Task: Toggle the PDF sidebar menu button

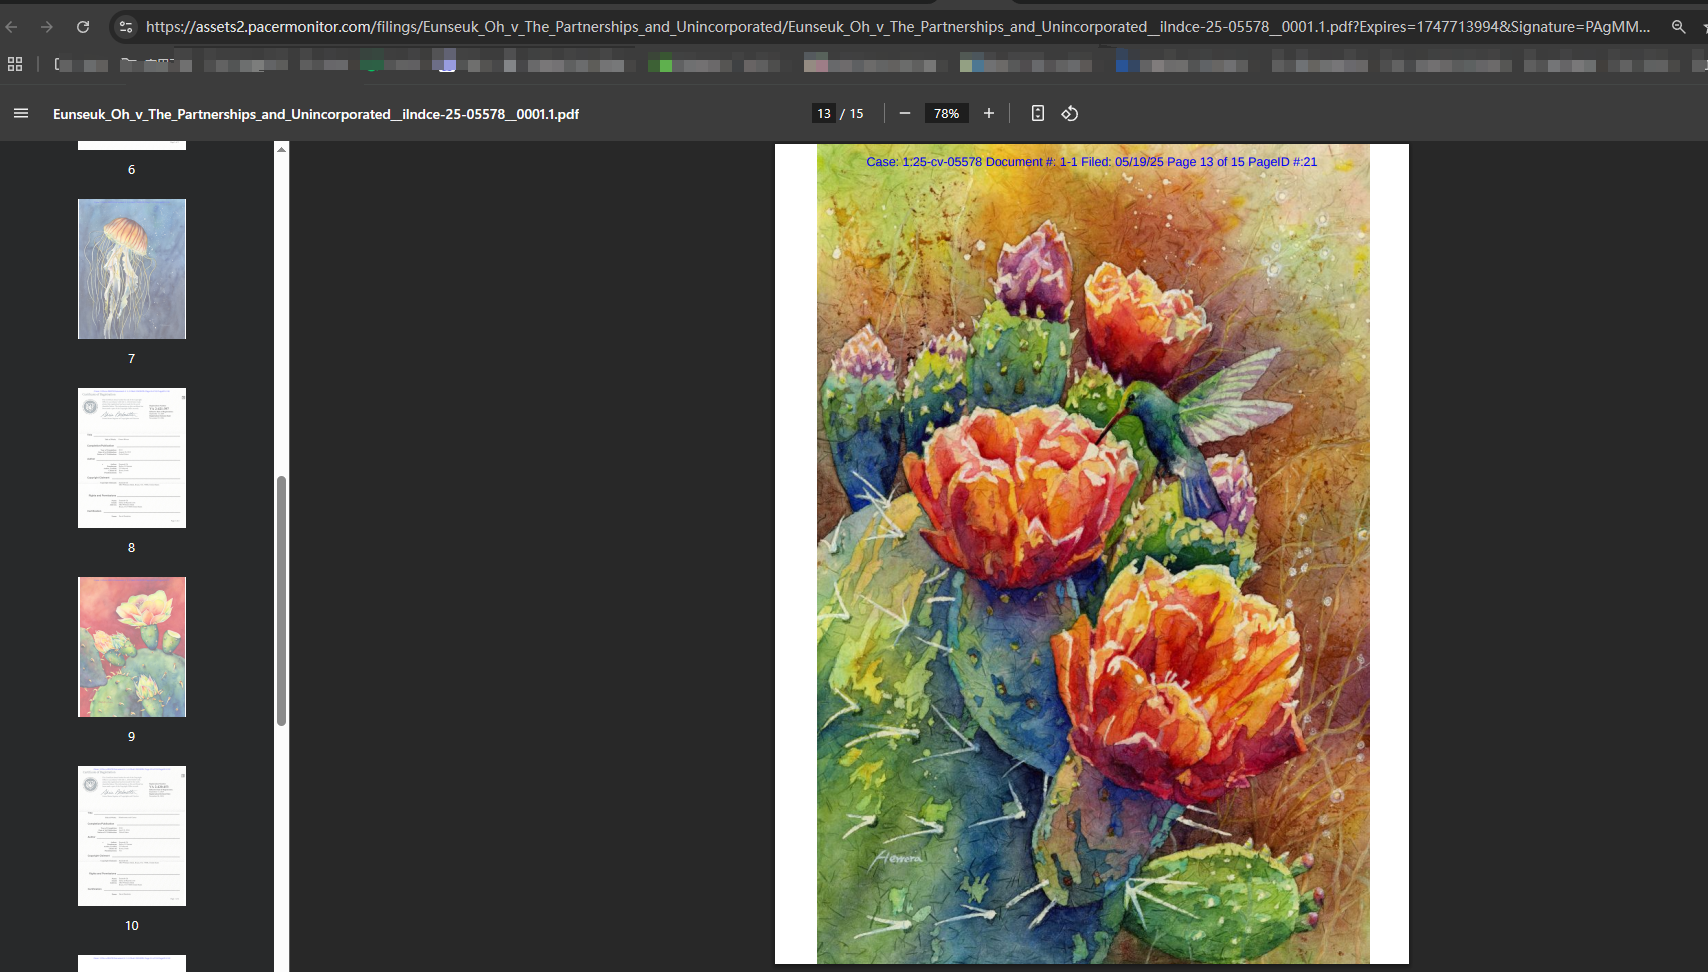Action: click(x=21, y=114)
